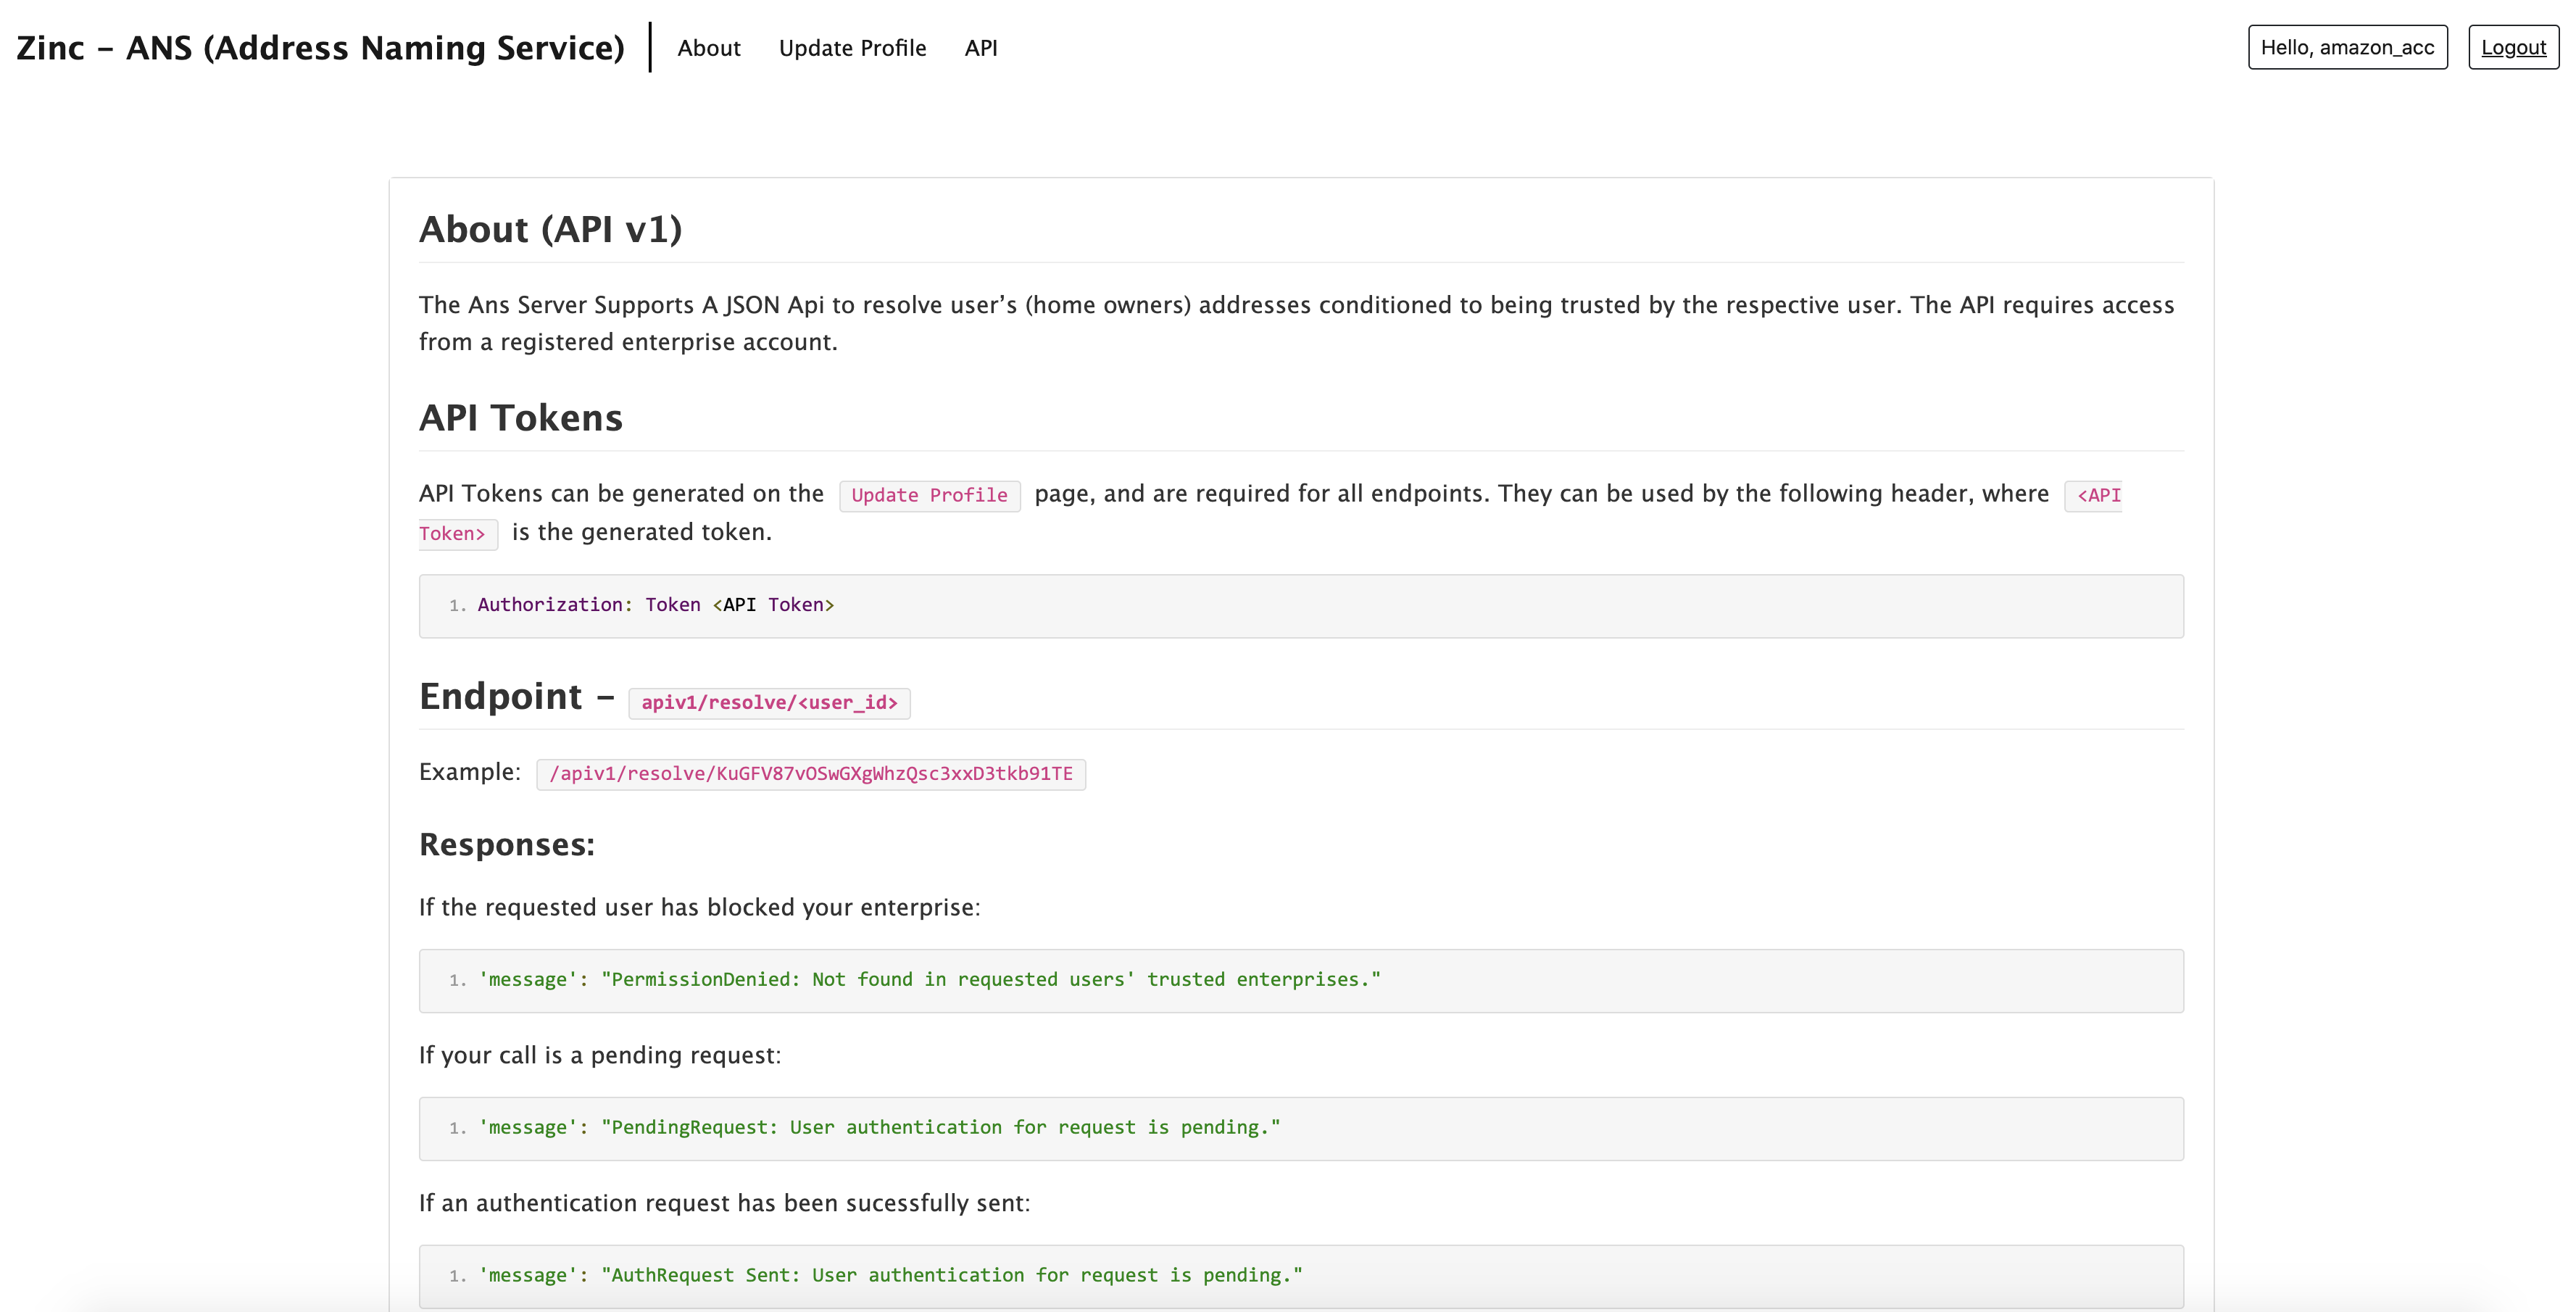
Task: Go to Update Profile page in navbar
Action: pos(852,48)
